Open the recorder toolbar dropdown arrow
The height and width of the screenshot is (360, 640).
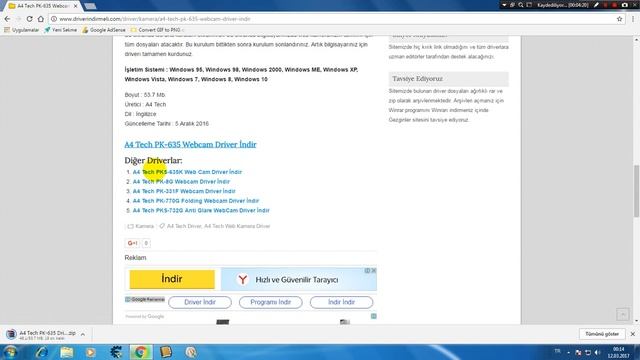click(504, 5)
